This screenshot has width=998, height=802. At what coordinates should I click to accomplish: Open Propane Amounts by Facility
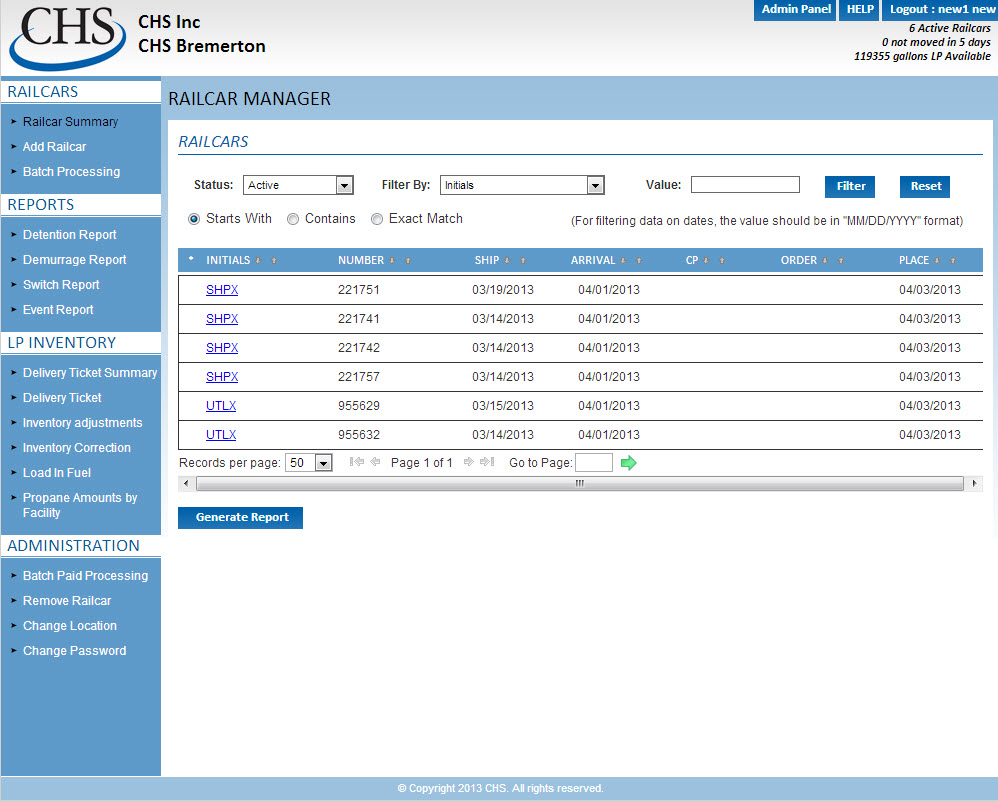pos(80,505)
